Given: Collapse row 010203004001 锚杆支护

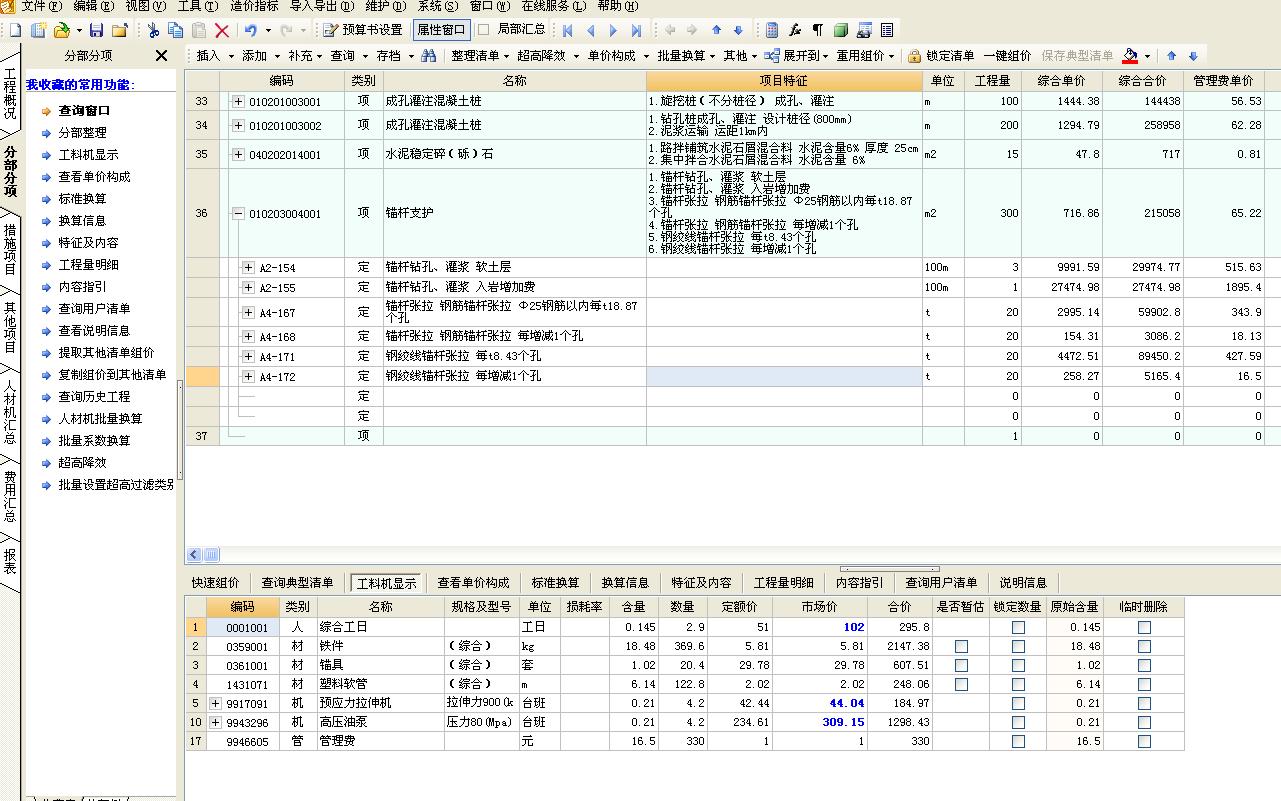Looking at the screenshot, I should click(x=238, y=214).
